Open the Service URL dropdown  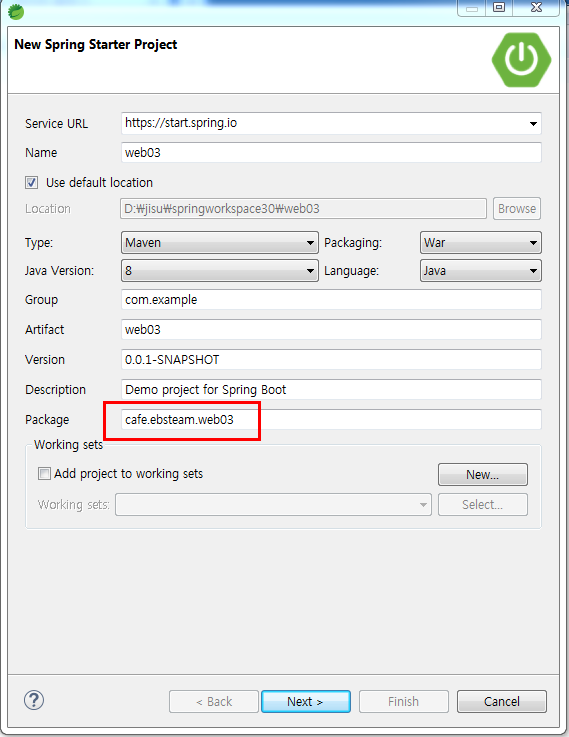533,124
